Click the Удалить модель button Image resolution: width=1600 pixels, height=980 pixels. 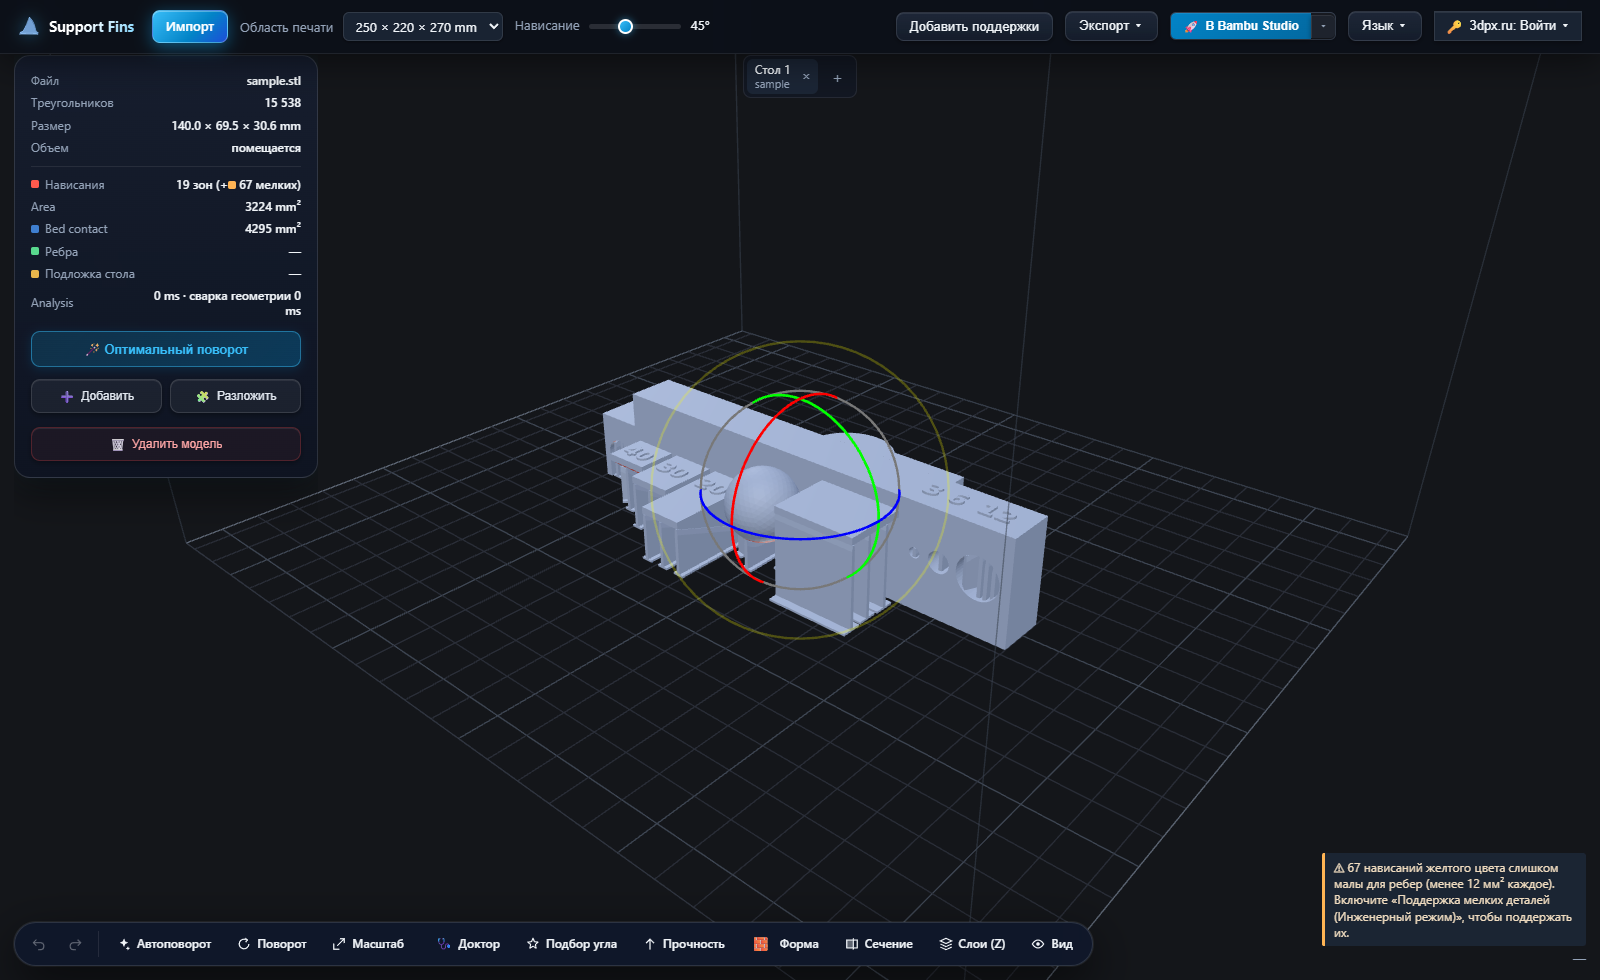click(166, 444)
